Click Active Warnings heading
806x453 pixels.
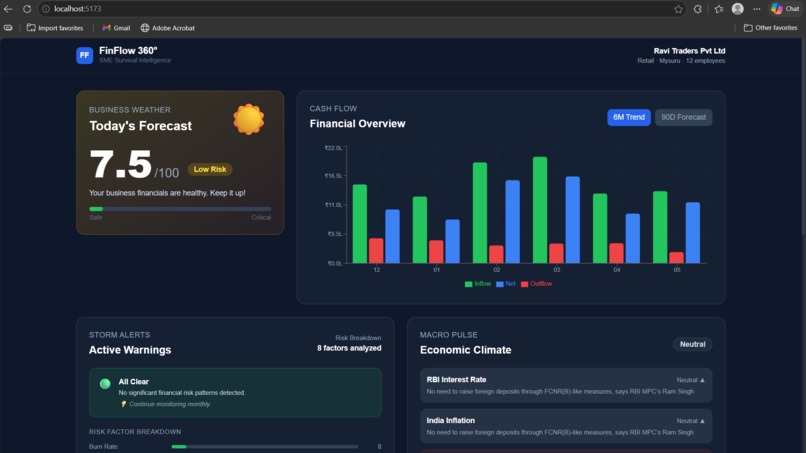point(130,350)
